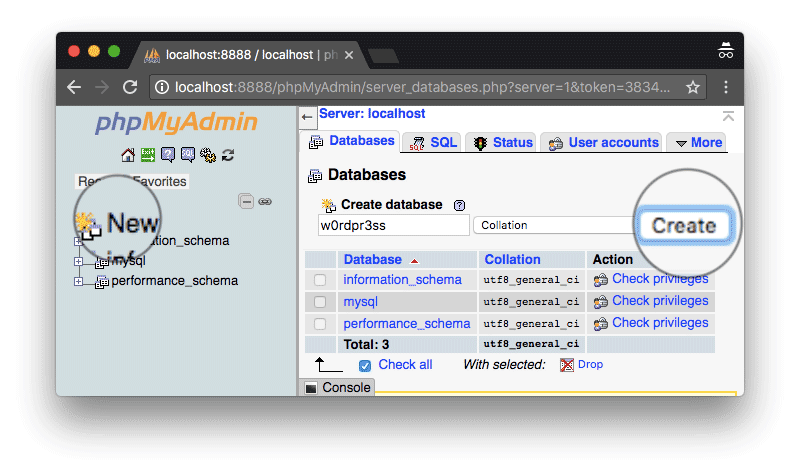Click Server: localhost breadcrumb link

[x=372, y=114]
